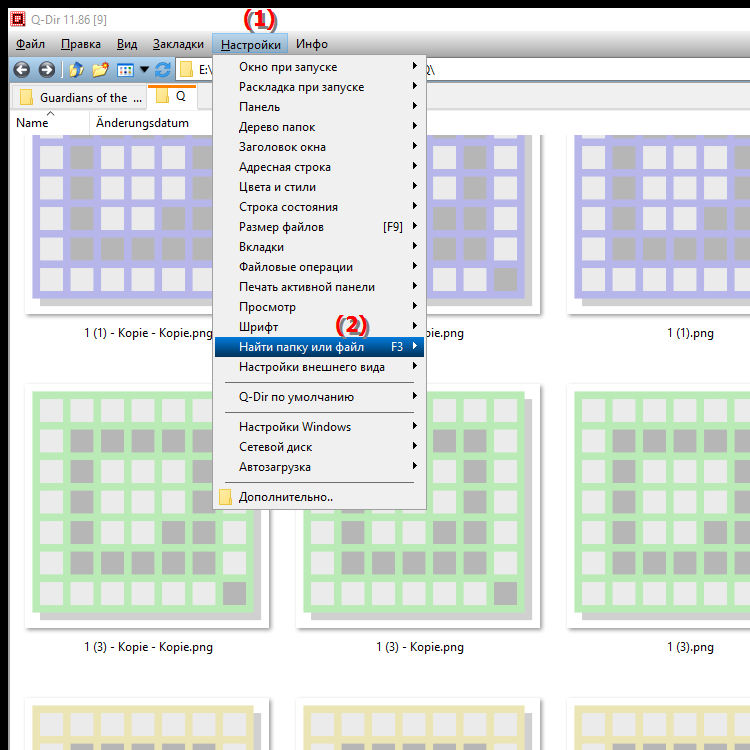
Task: Click the up-one-folder icon
Action: (x=76, y=70)
